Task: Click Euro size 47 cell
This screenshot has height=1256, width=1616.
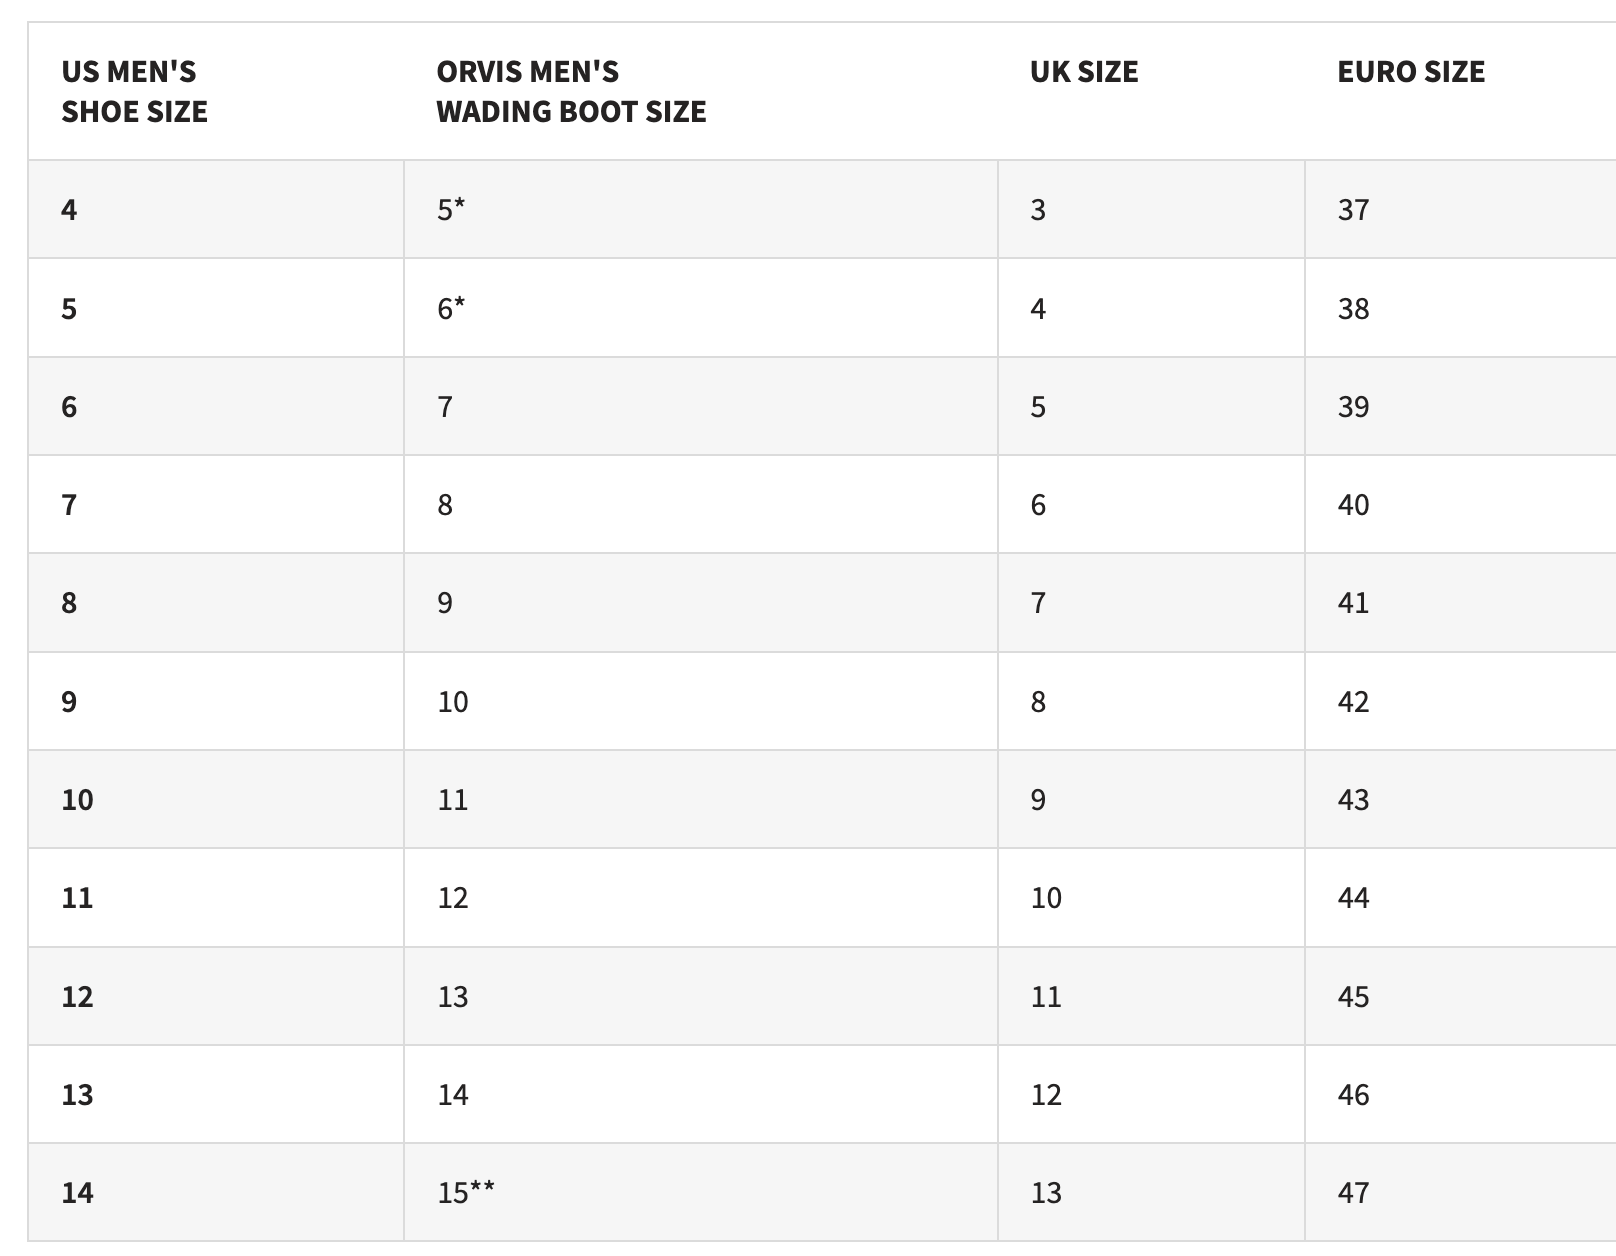Action: tap(1460, 1193)
